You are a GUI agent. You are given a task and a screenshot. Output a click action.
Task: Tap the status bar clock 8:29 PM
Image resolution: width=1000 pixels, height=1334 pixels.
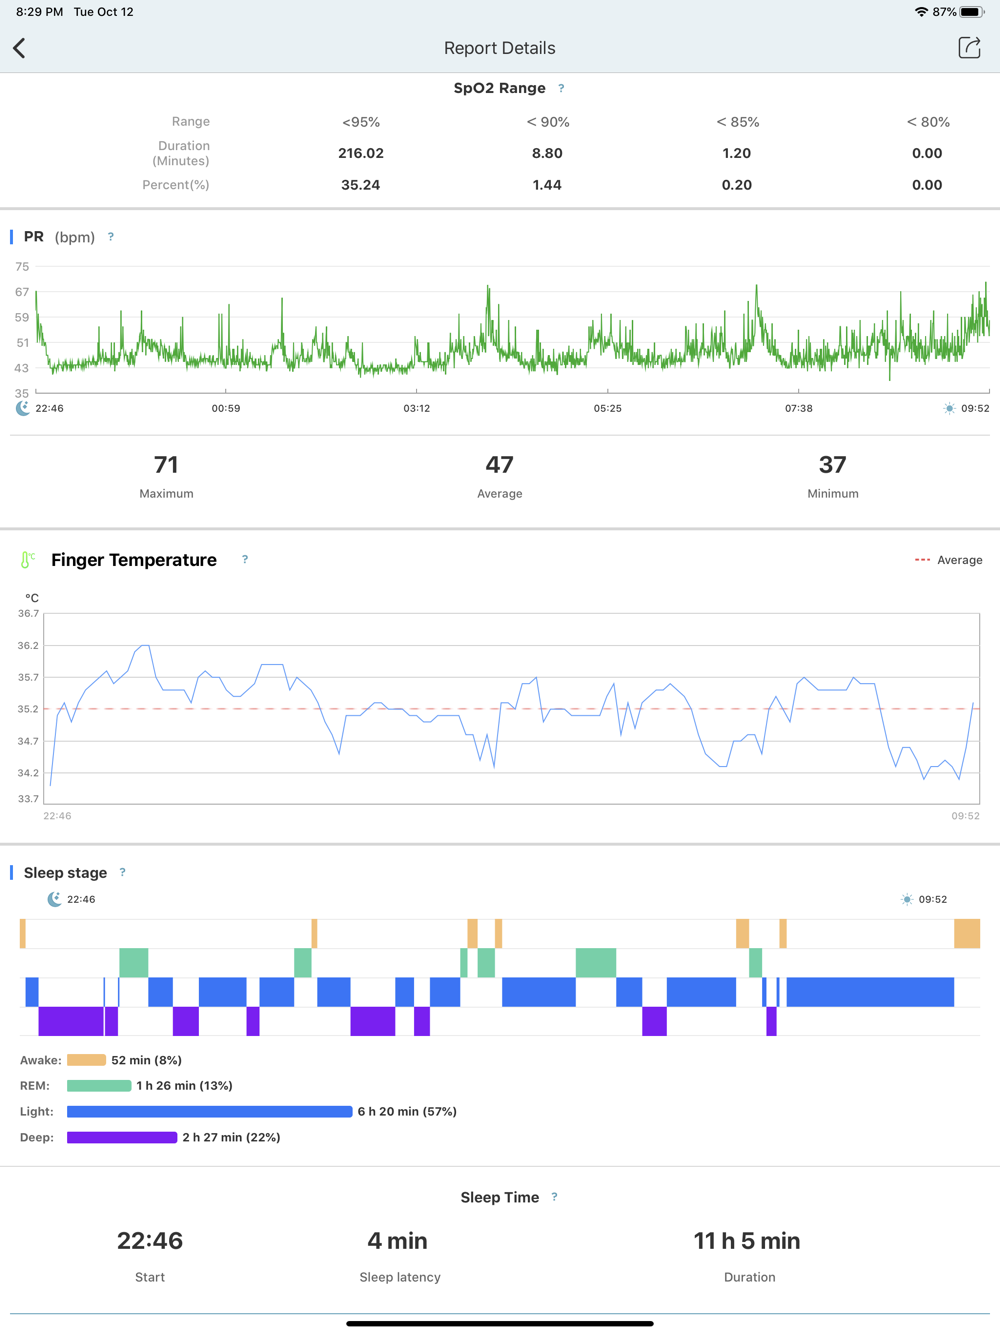pyautogui.click(x=39, y=12)
